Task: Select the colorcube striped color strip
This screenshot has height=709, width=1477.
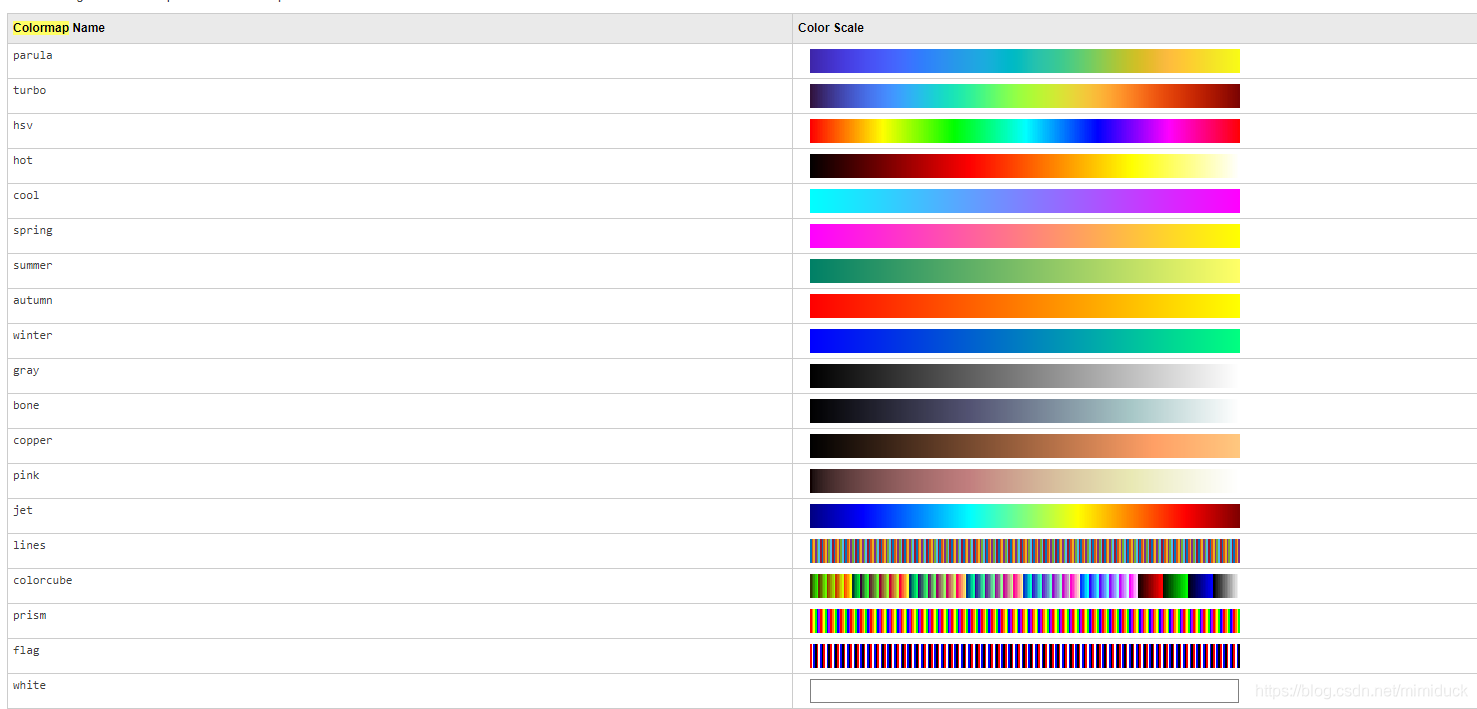Action: point(1024,586)
